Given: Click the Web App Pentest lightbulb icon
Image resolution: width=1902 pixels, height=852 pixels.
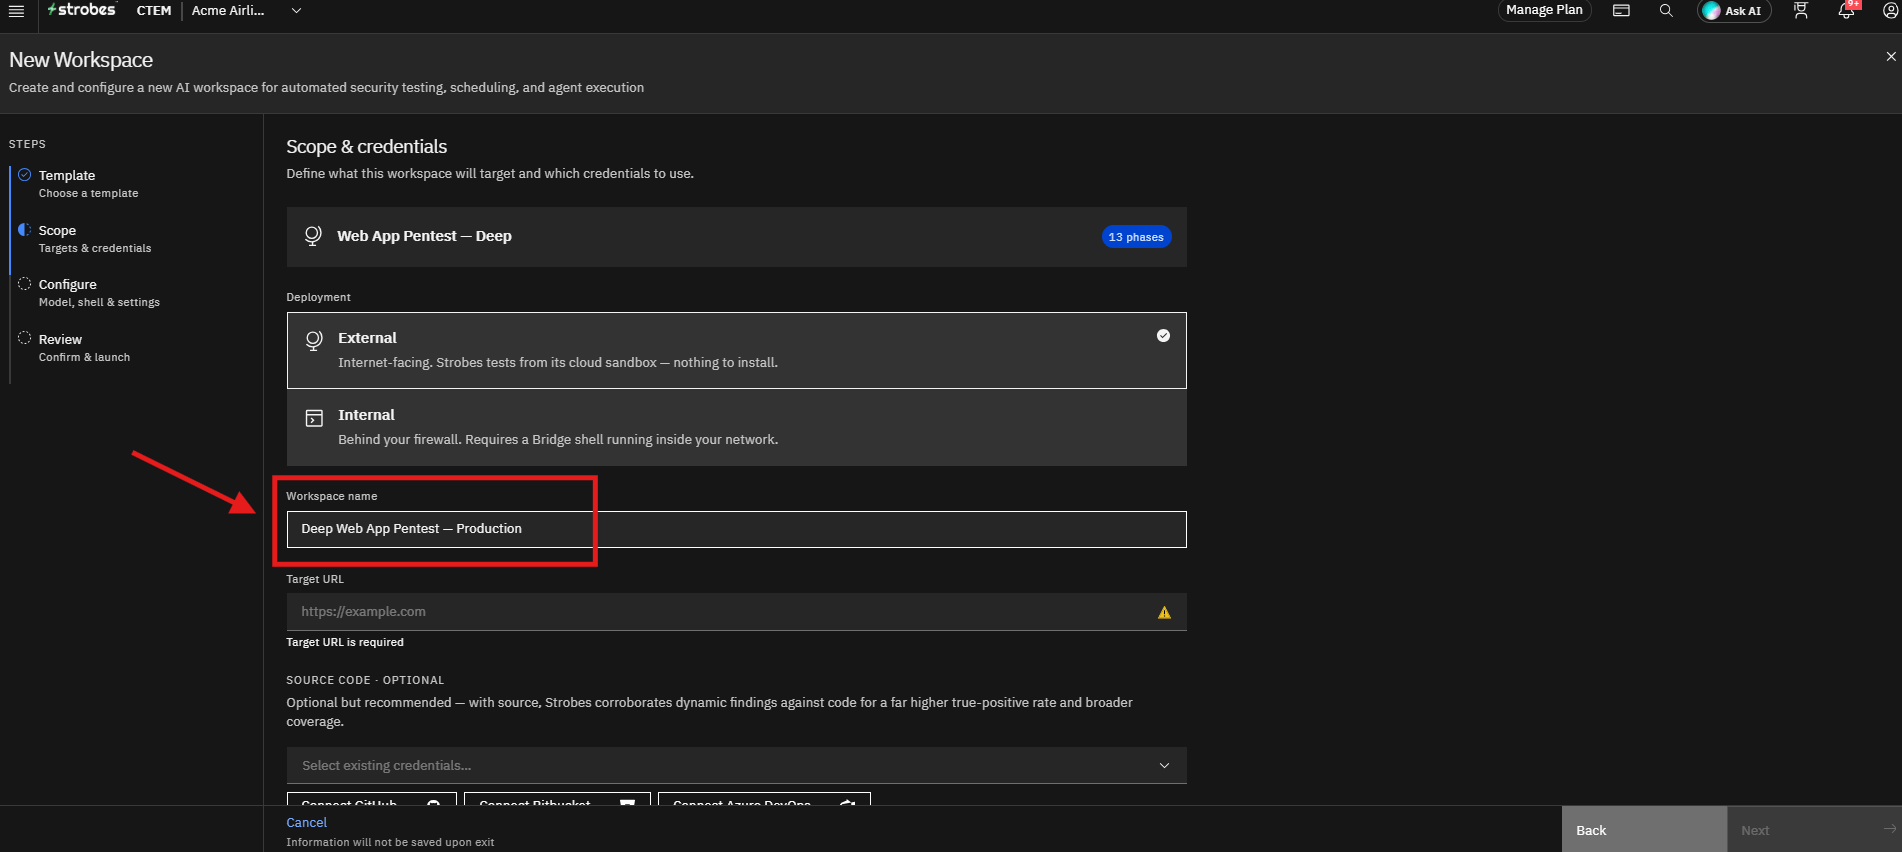Looking at the screenshot, I should [313, 236].
